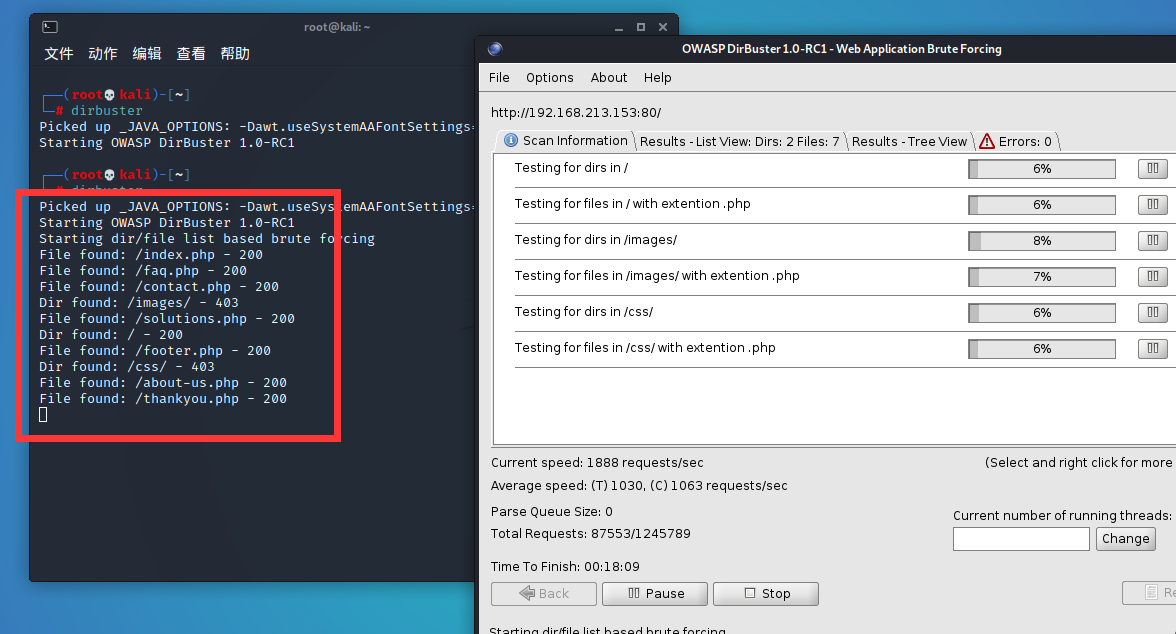Screen dimensions: 1176x634
Task: Pause the 'Testing for dirs in /' scan row
Action: coord(1152,169)
